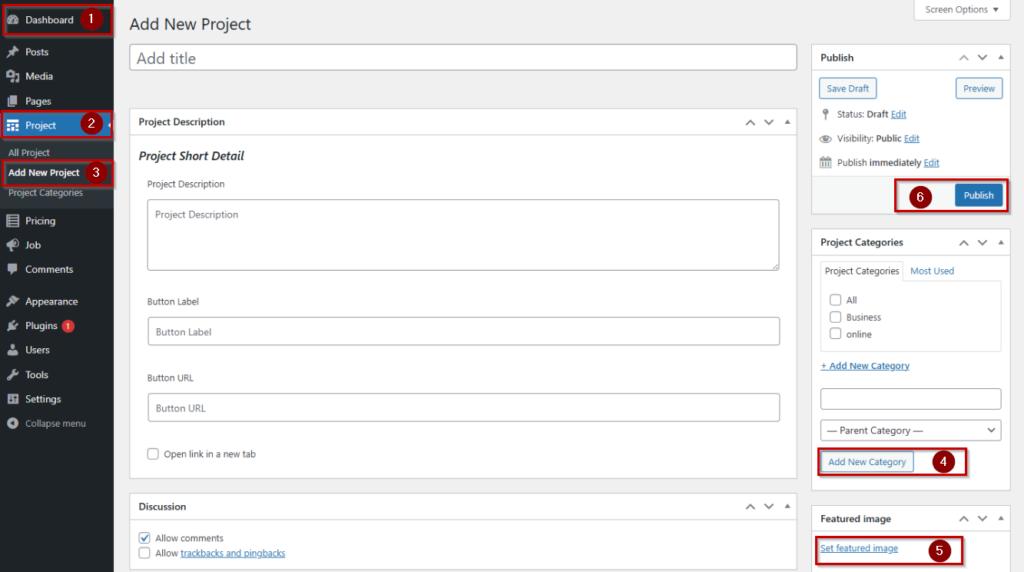Uncheck the Allow comments checkbox

coord(145,538)
